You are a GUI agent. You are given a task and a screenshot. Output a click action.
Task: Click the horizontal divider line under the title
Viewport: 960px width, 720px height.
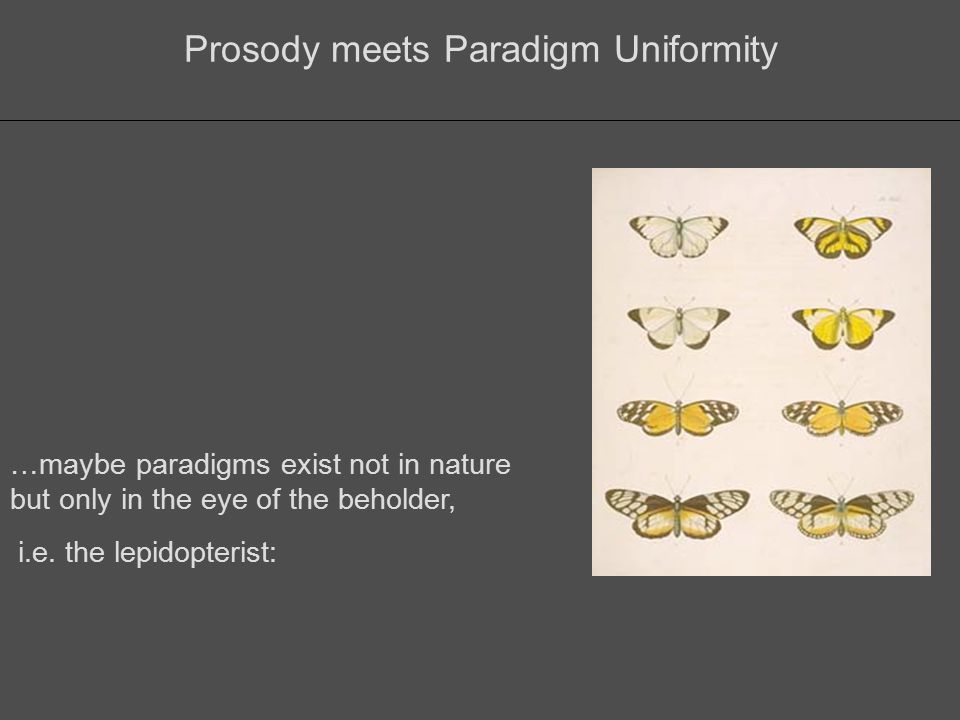480,121
